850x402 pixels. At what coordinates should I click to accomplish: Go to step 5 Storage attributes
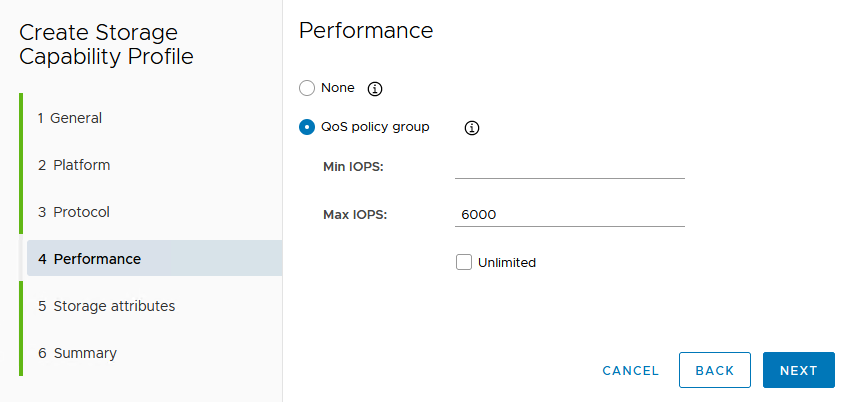click(x=106, y=306)
